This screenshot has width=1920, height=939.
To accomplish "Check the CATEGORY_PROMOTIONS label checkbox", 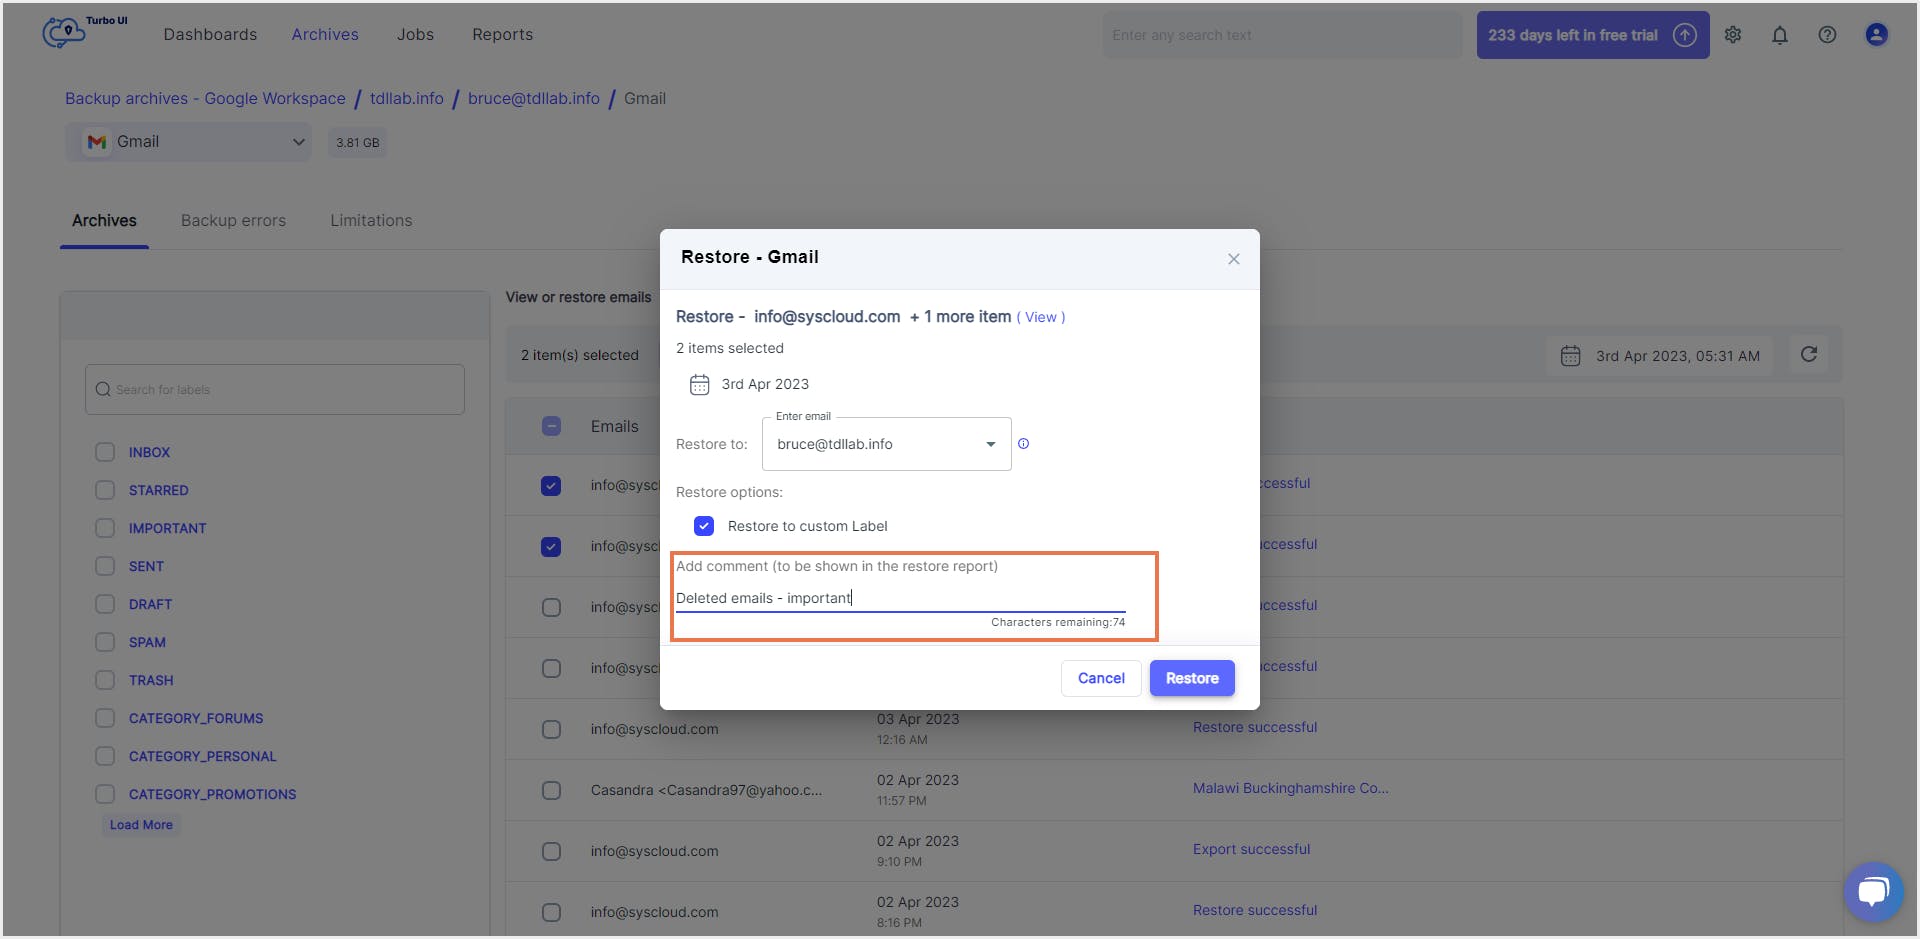I will [x=105, y=794].
